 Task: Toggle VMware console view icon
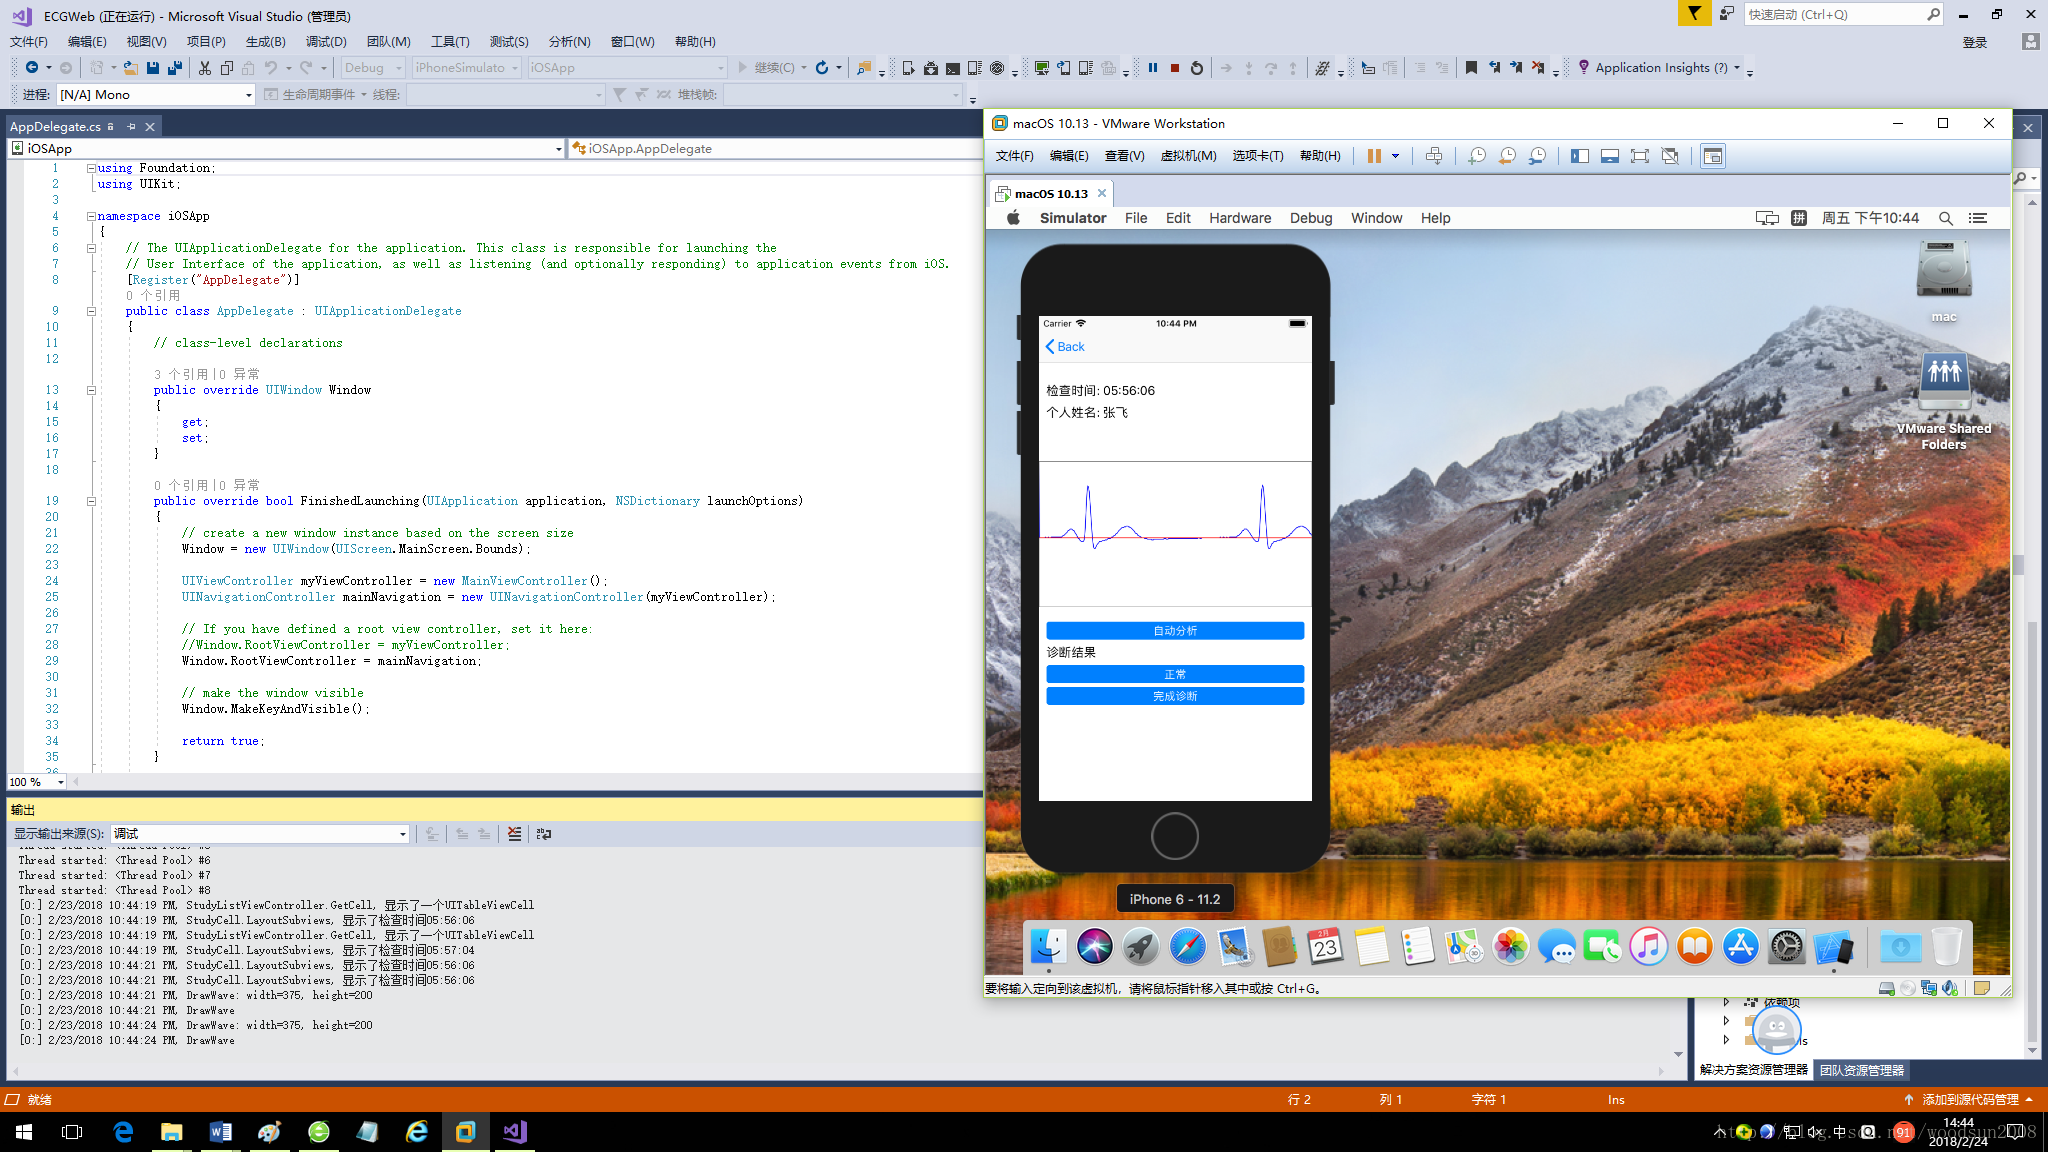point(1713,156)
